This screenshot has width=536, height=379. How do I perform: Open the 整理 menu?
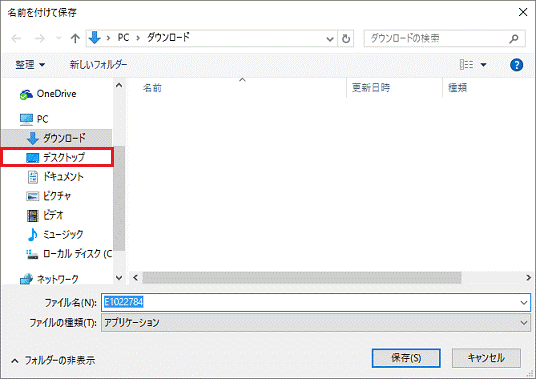click(30, 64)
